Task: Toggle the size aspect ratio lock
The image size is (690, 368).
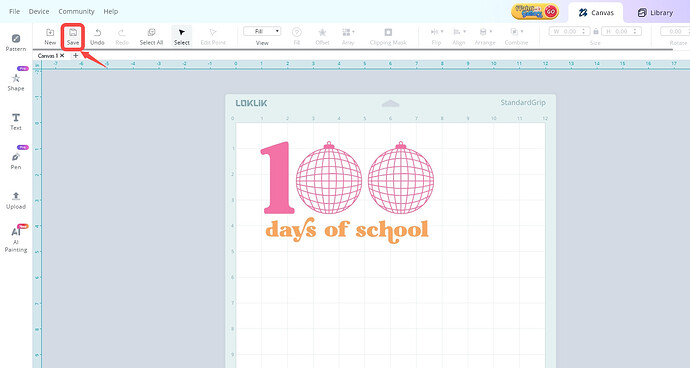Action: [596, 31]
